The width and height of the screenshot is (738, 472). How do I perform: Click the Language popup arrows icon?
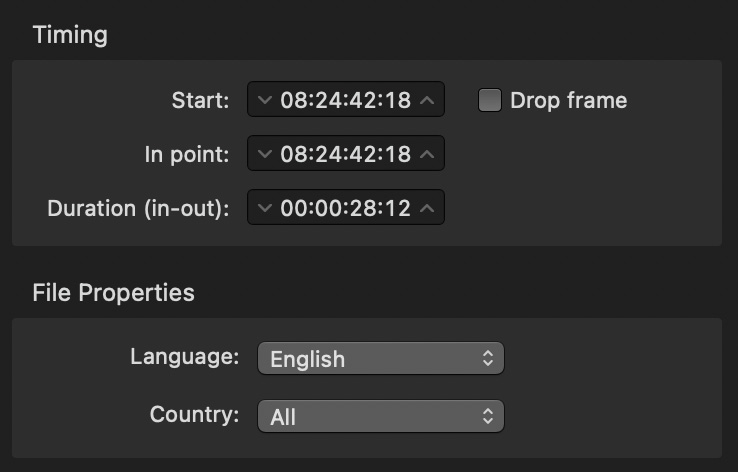tap(488, 359)
